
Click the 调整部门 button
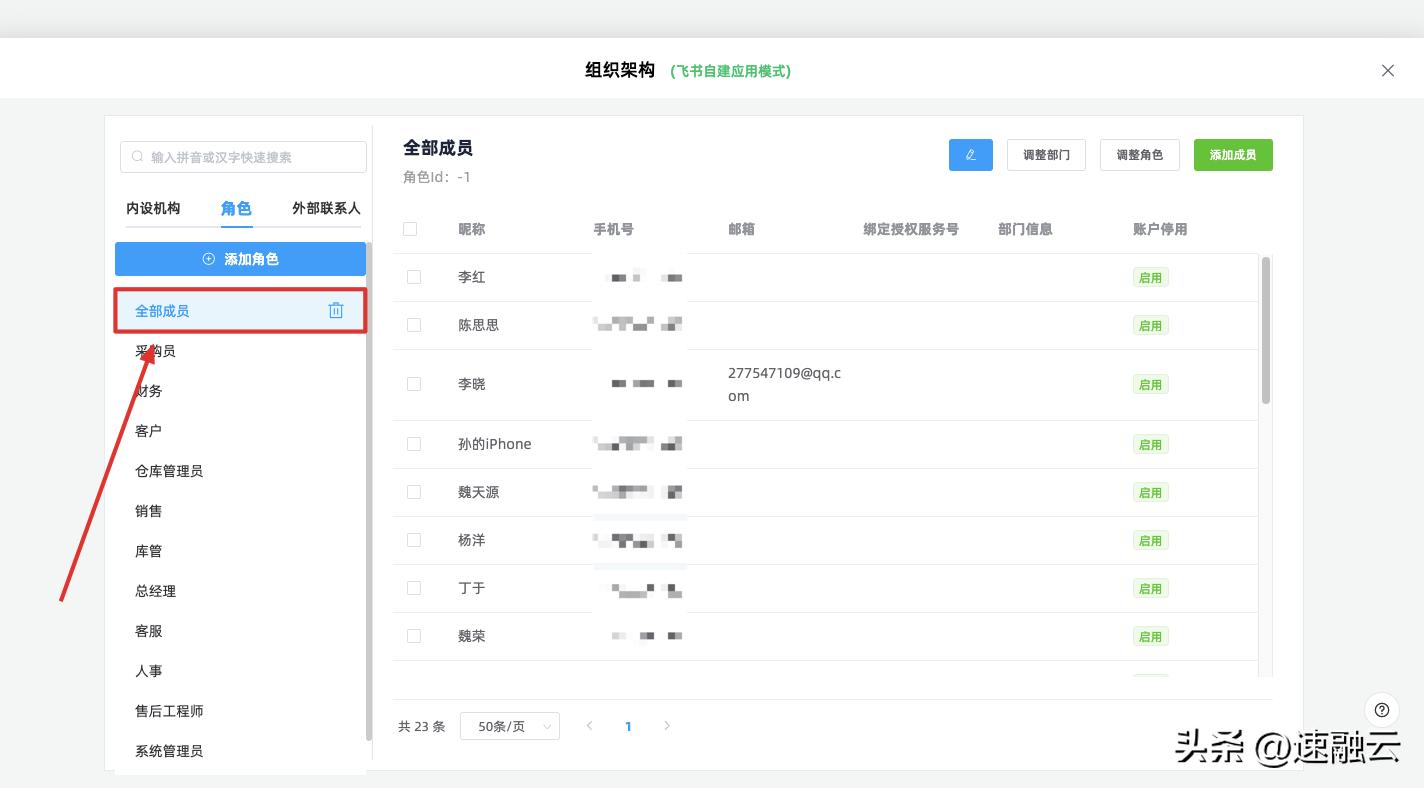pyautogui.click(x=1046, y=155)
